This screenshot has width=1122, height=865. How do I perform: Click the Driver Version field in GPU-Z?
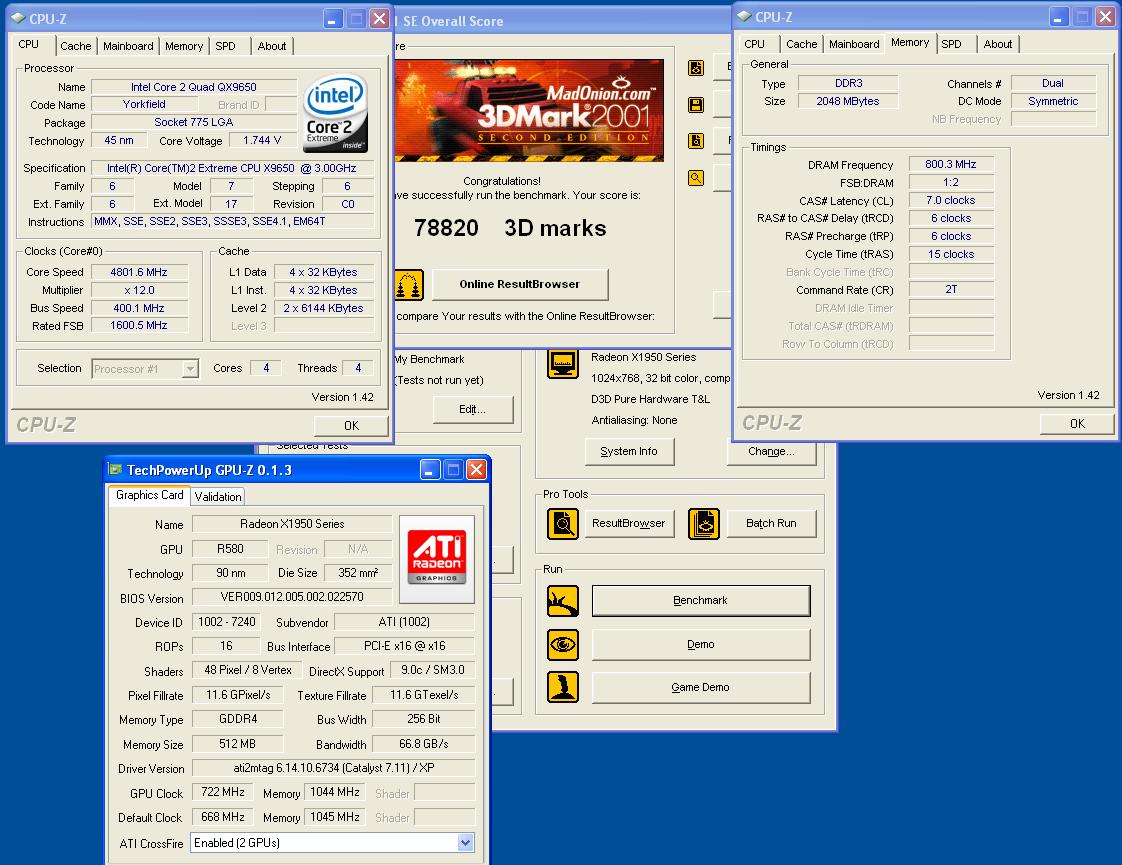[334, 768]
